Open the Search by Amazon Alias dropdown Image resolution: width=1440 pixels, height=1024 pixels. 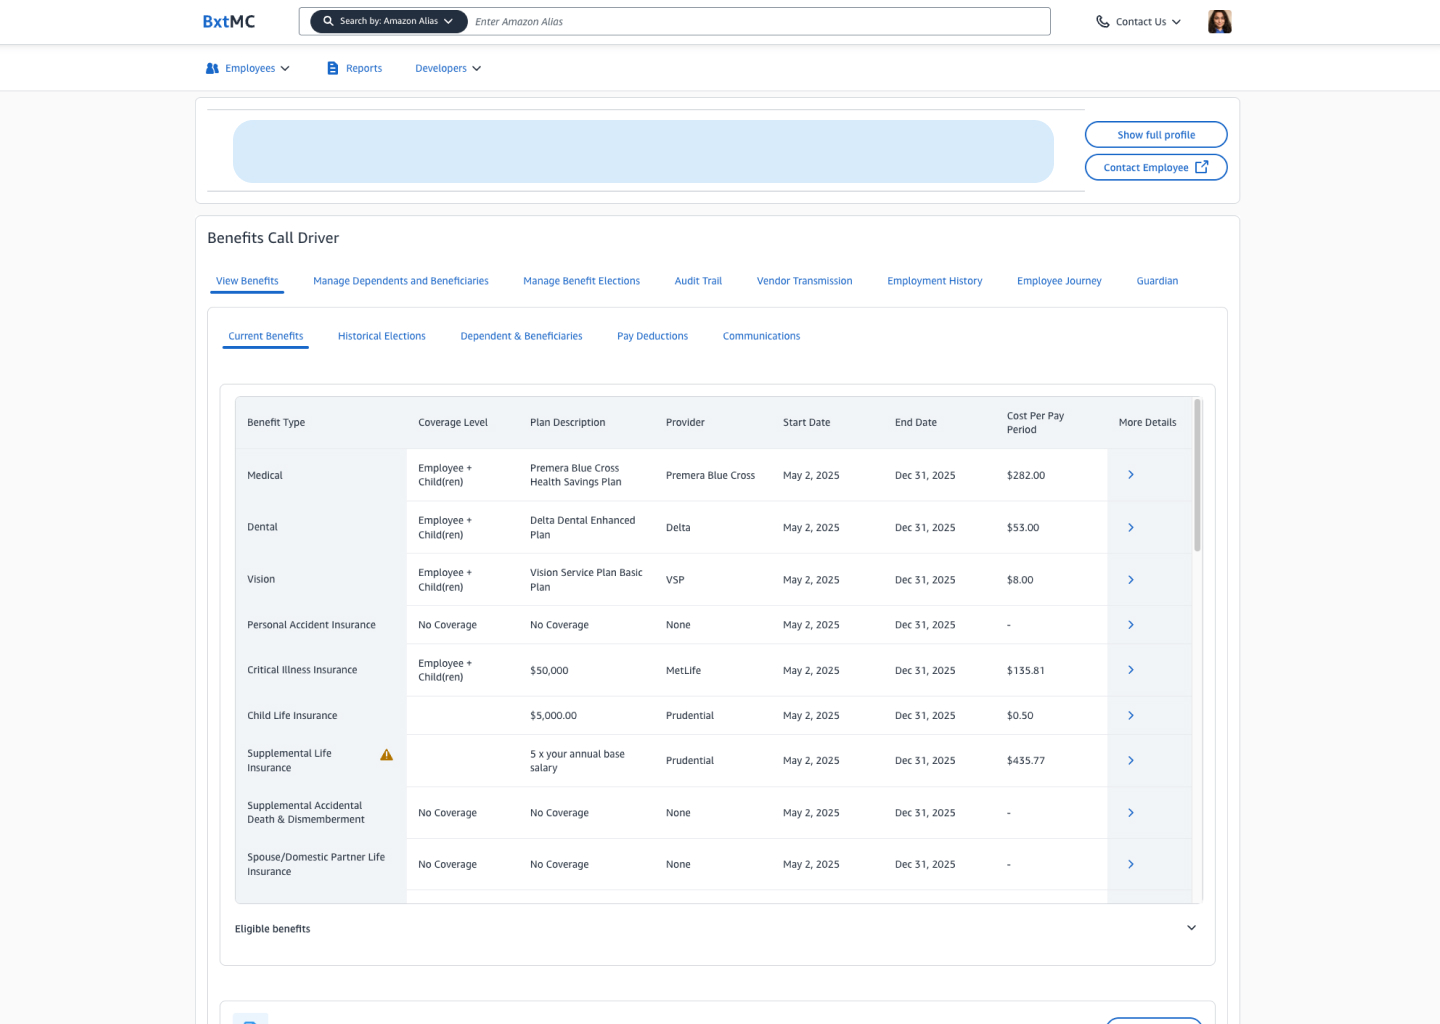(x=388, y=21)
